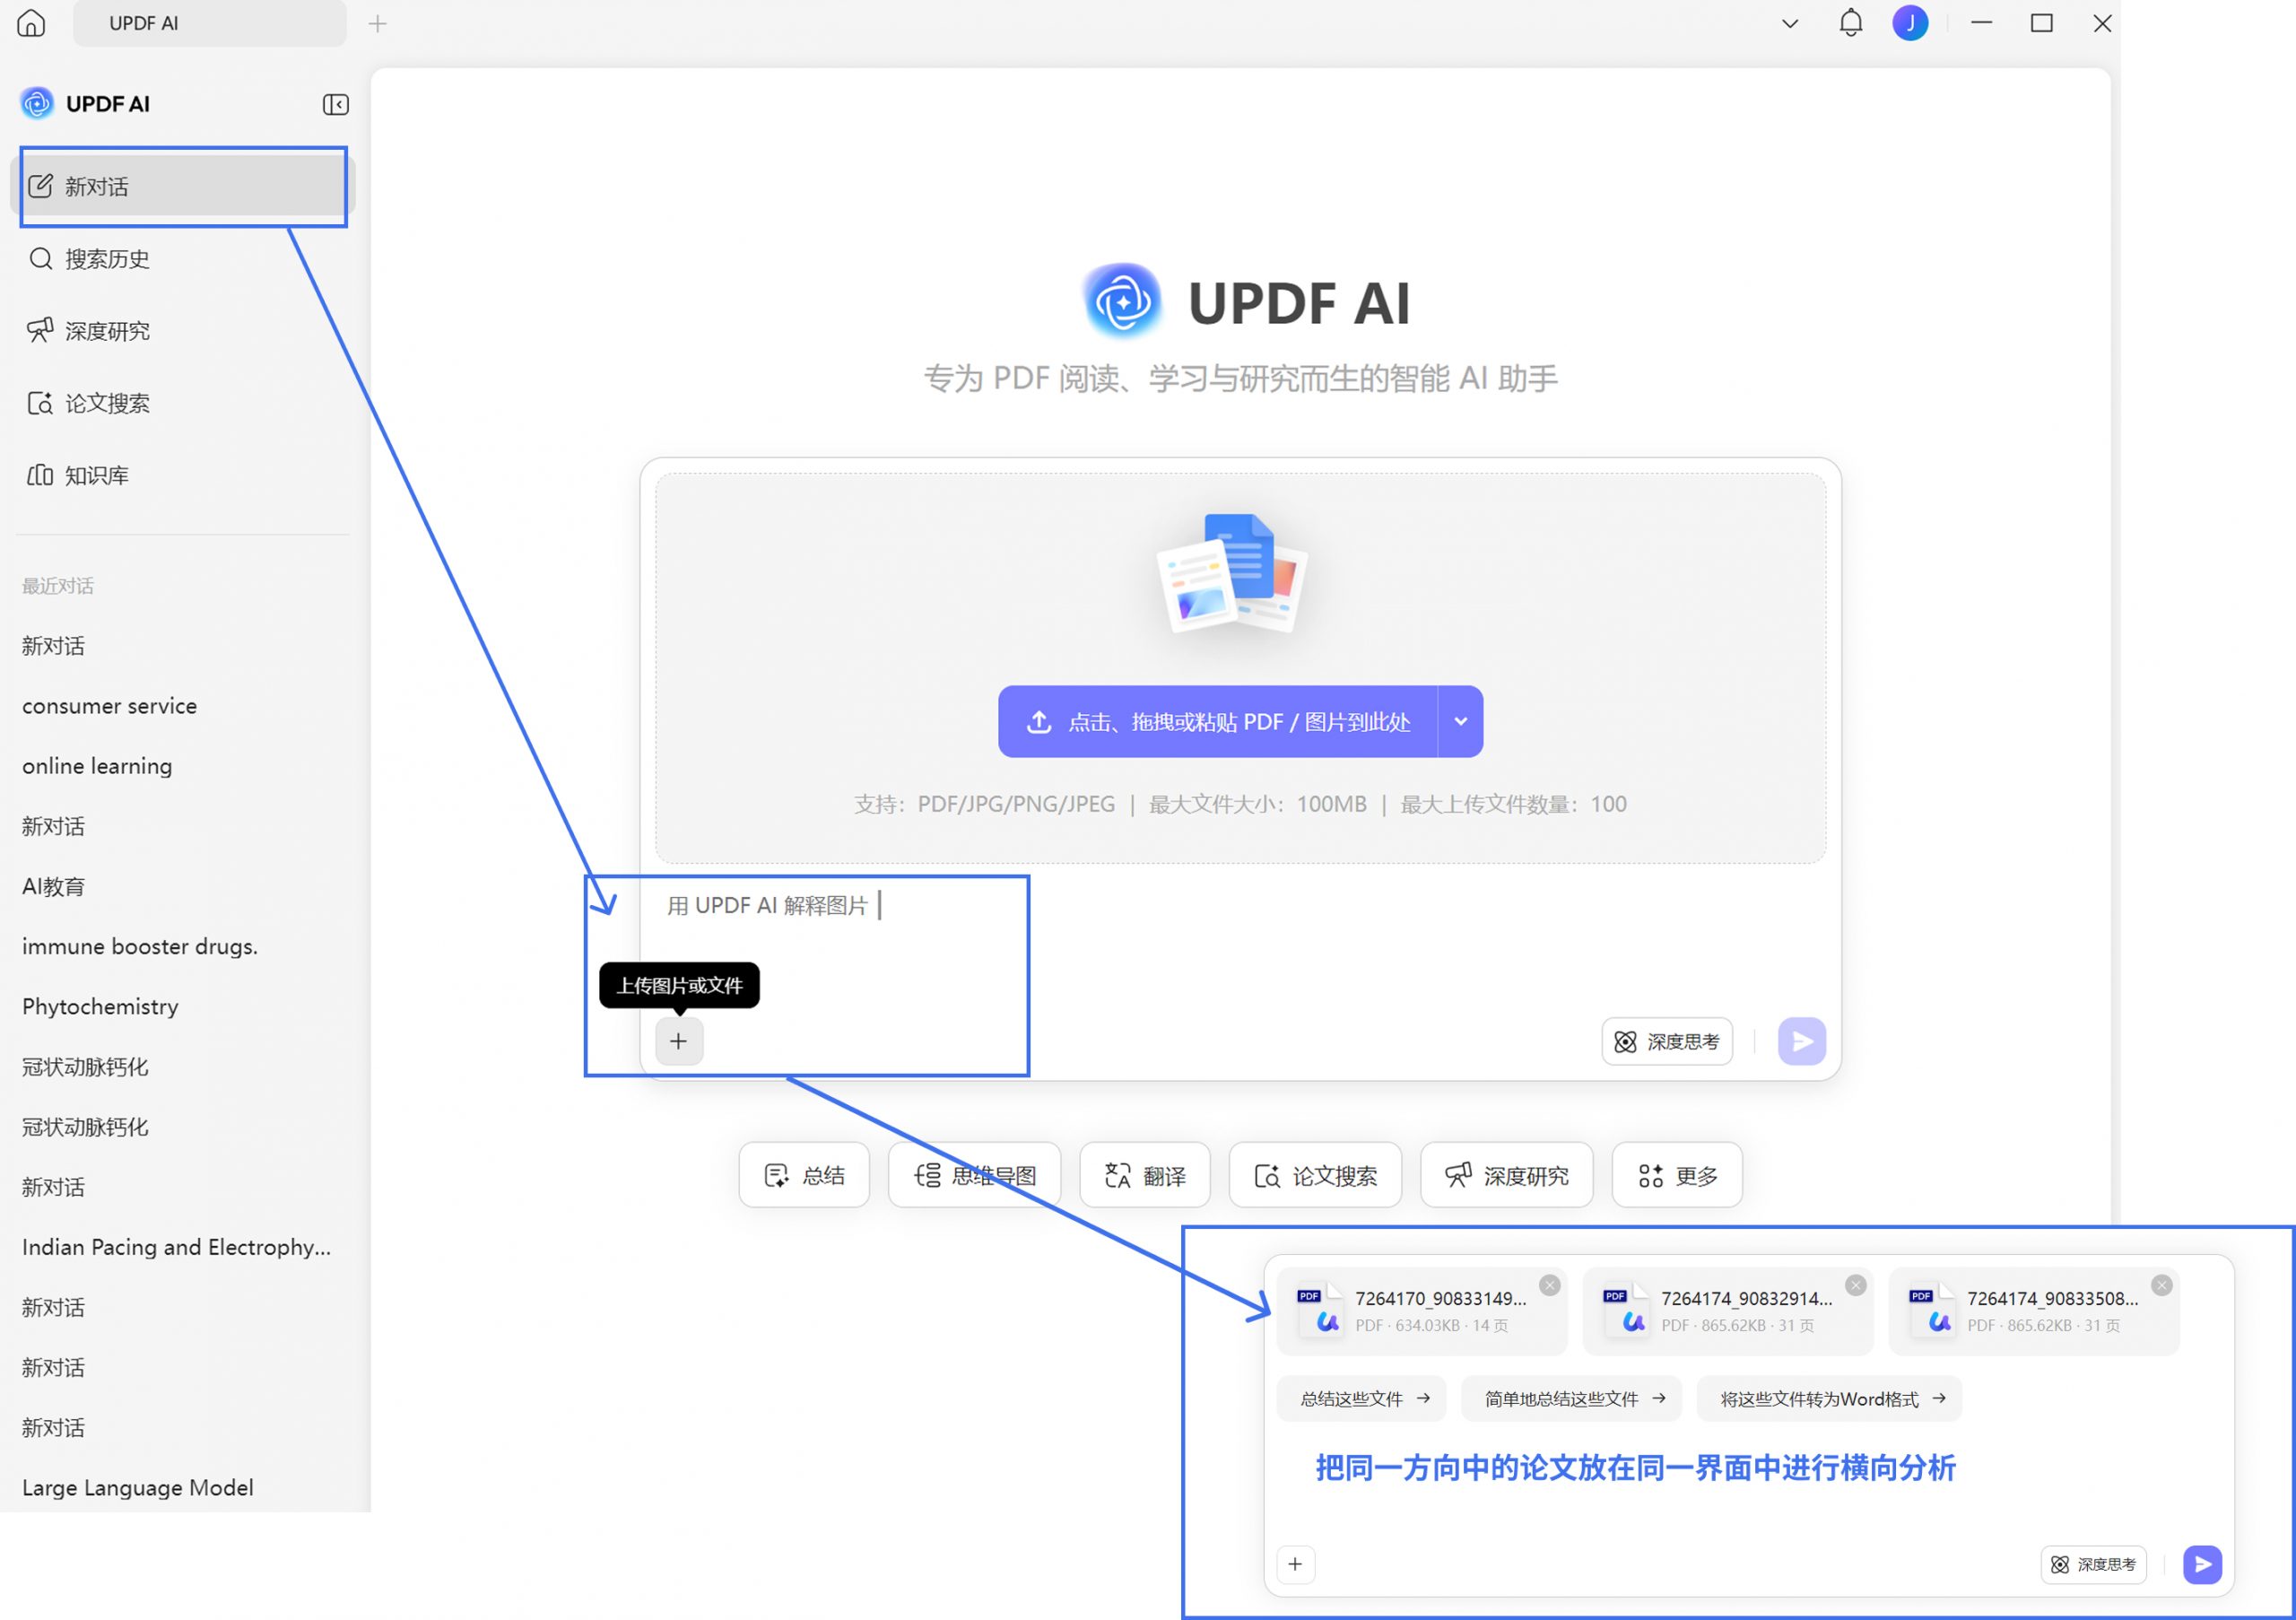Click the 将这些文件转为Word格式 suggestion

point(1829,1398)
